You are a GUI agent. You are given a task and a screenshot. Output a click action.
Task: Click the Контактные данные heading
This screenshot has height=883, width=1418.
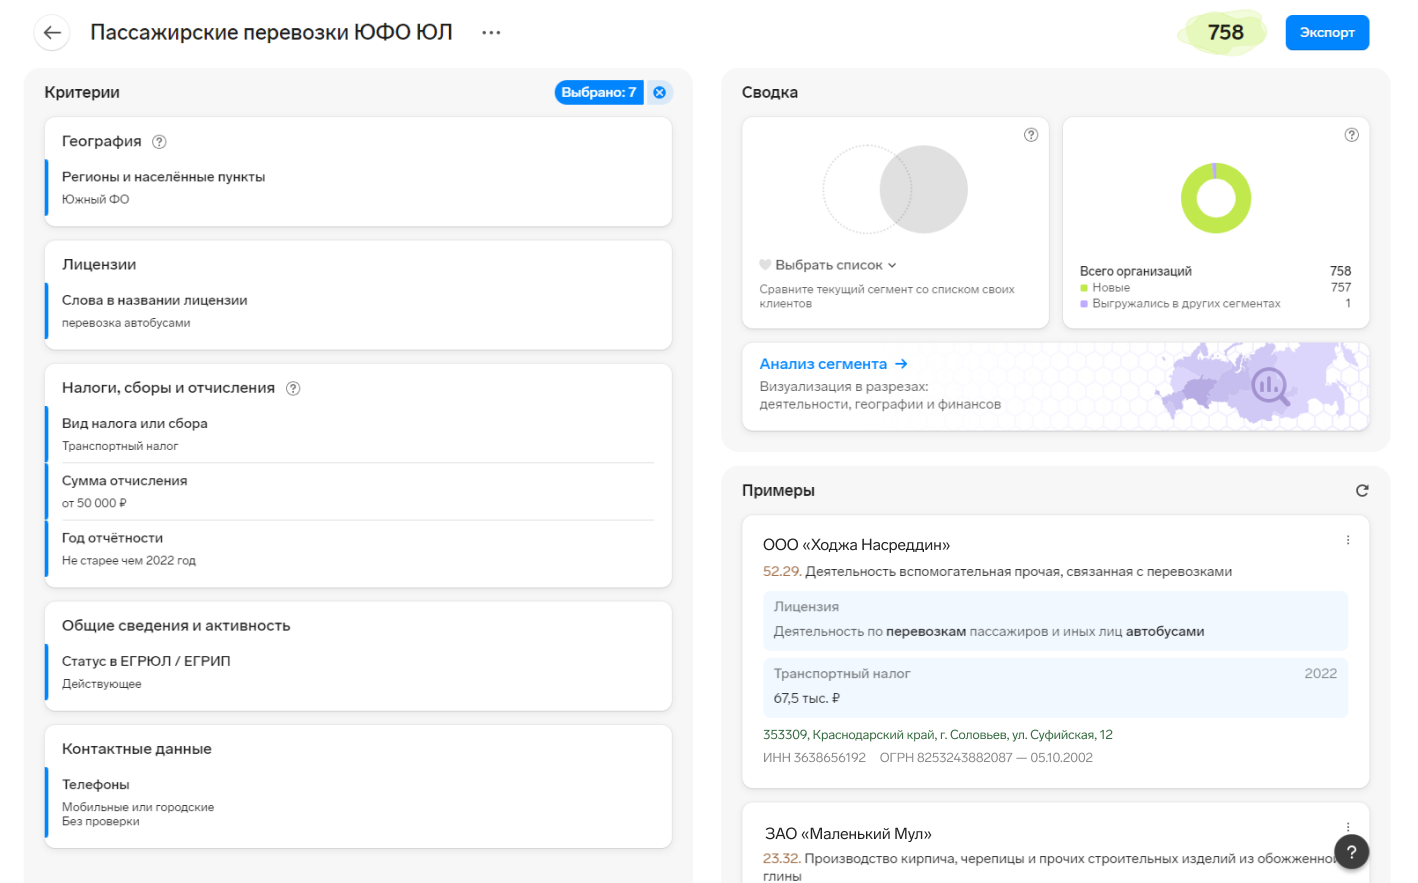[x=137, y=749]
